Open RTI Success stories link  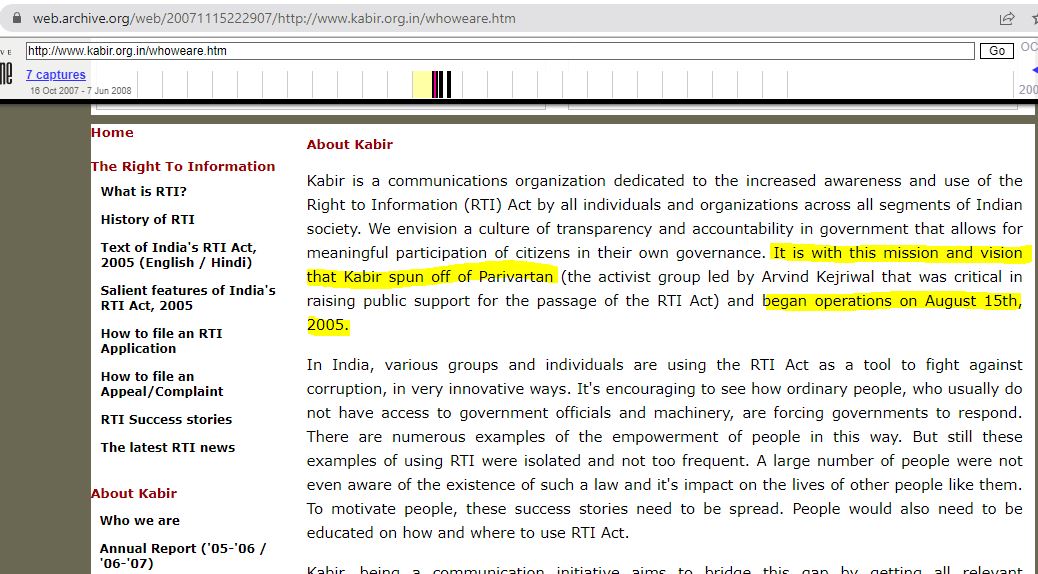tap(166, 420)
